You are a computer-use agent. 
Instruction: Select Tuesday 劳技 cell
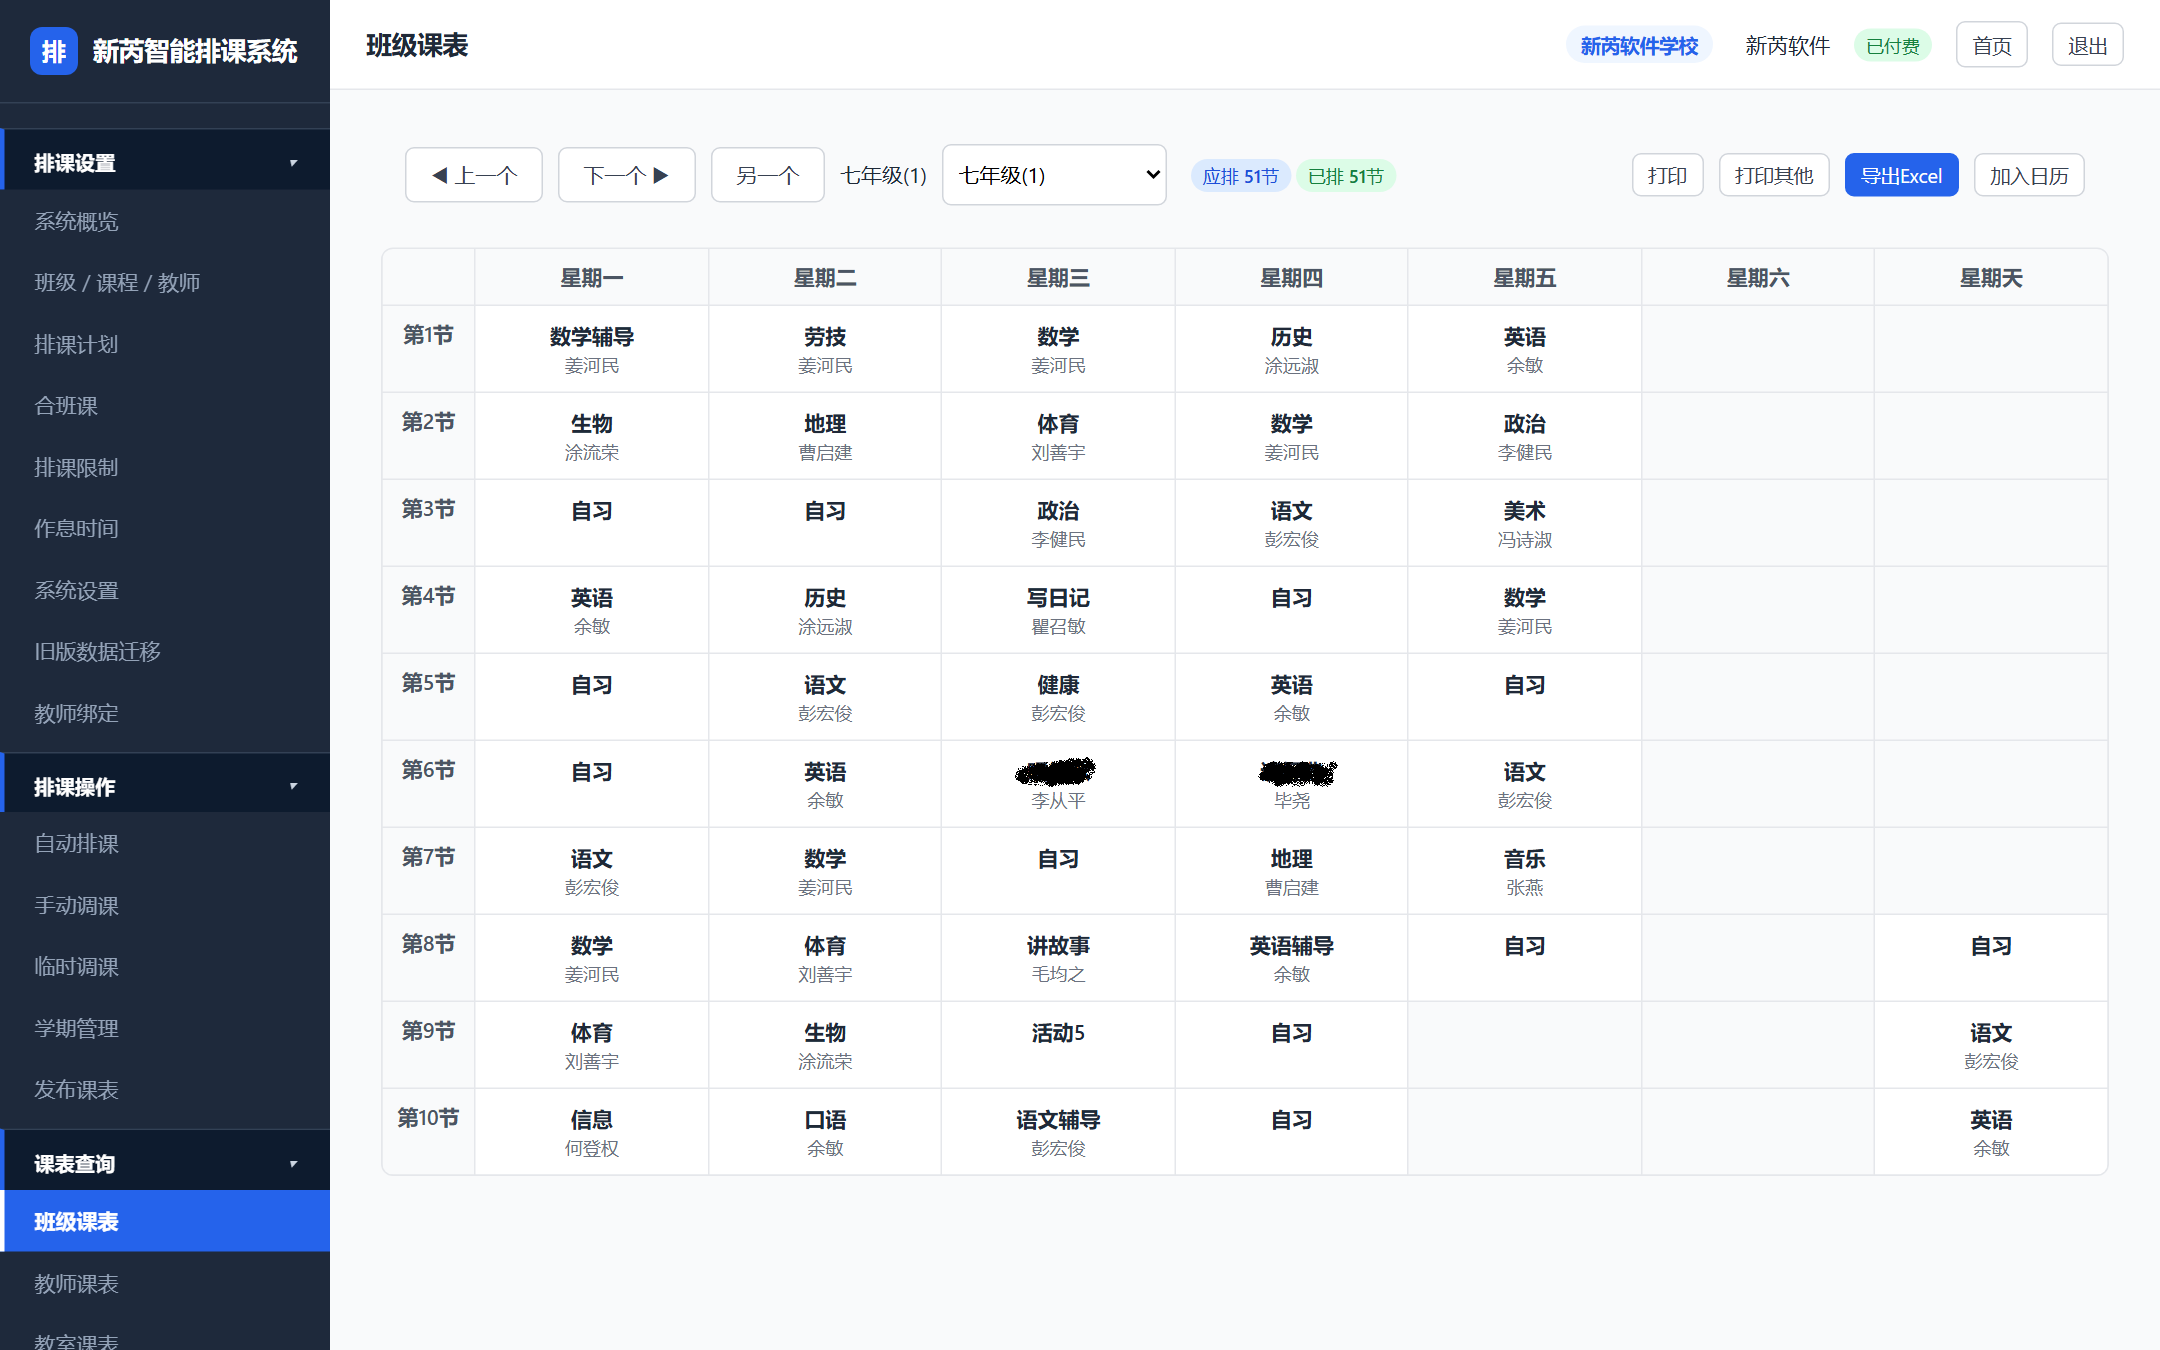click(x=825, y=349)
